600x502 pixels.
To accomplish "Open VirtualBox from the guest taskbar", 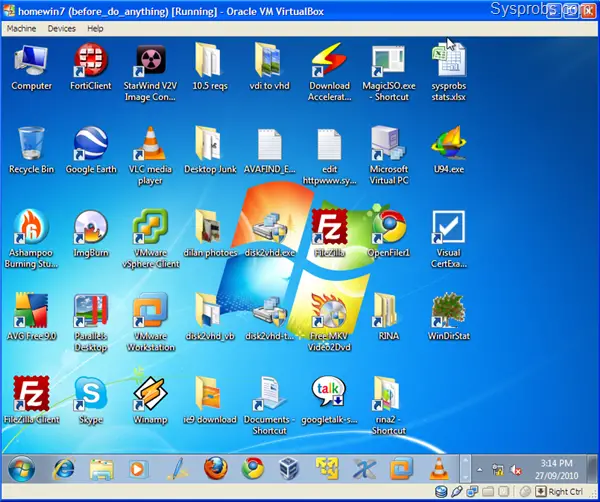I will tap(289, 469).
